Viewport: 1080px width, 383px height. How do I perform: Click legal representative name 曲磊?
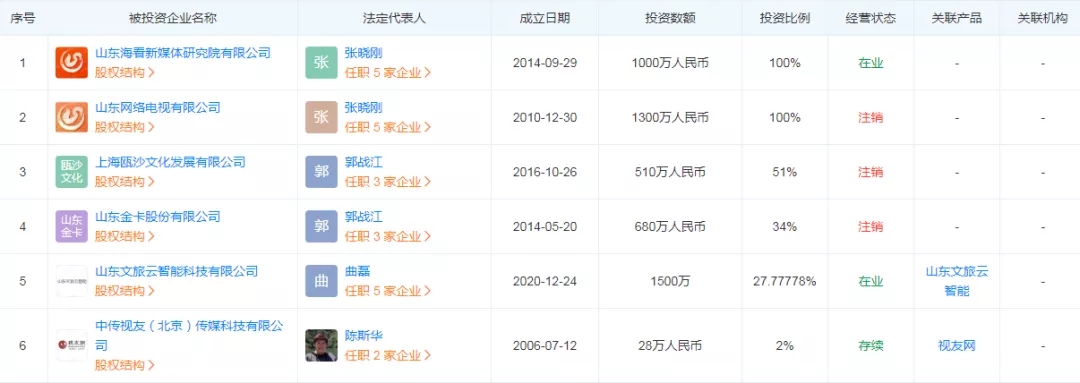(x=357, y=271)
